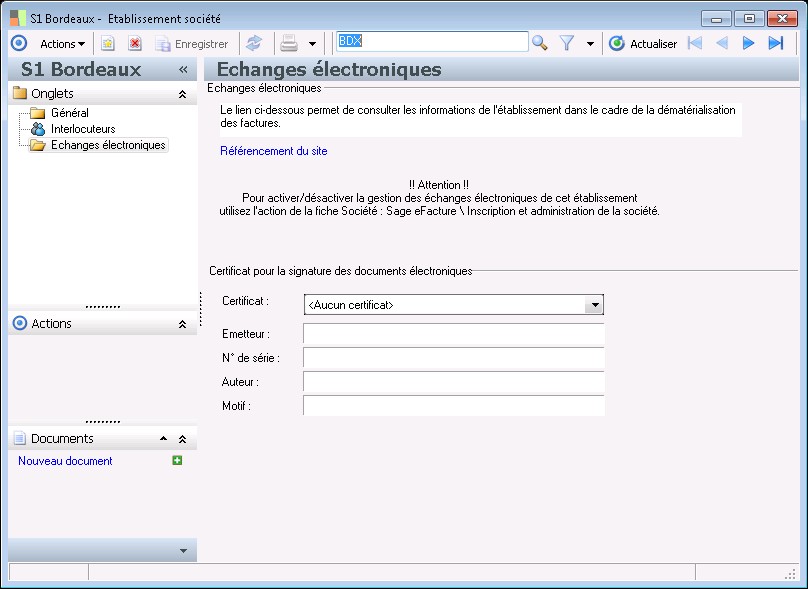Viewport: 808px width, 589px height.
Task: Click the Actions section header icon
Action: tap(20, 323)
